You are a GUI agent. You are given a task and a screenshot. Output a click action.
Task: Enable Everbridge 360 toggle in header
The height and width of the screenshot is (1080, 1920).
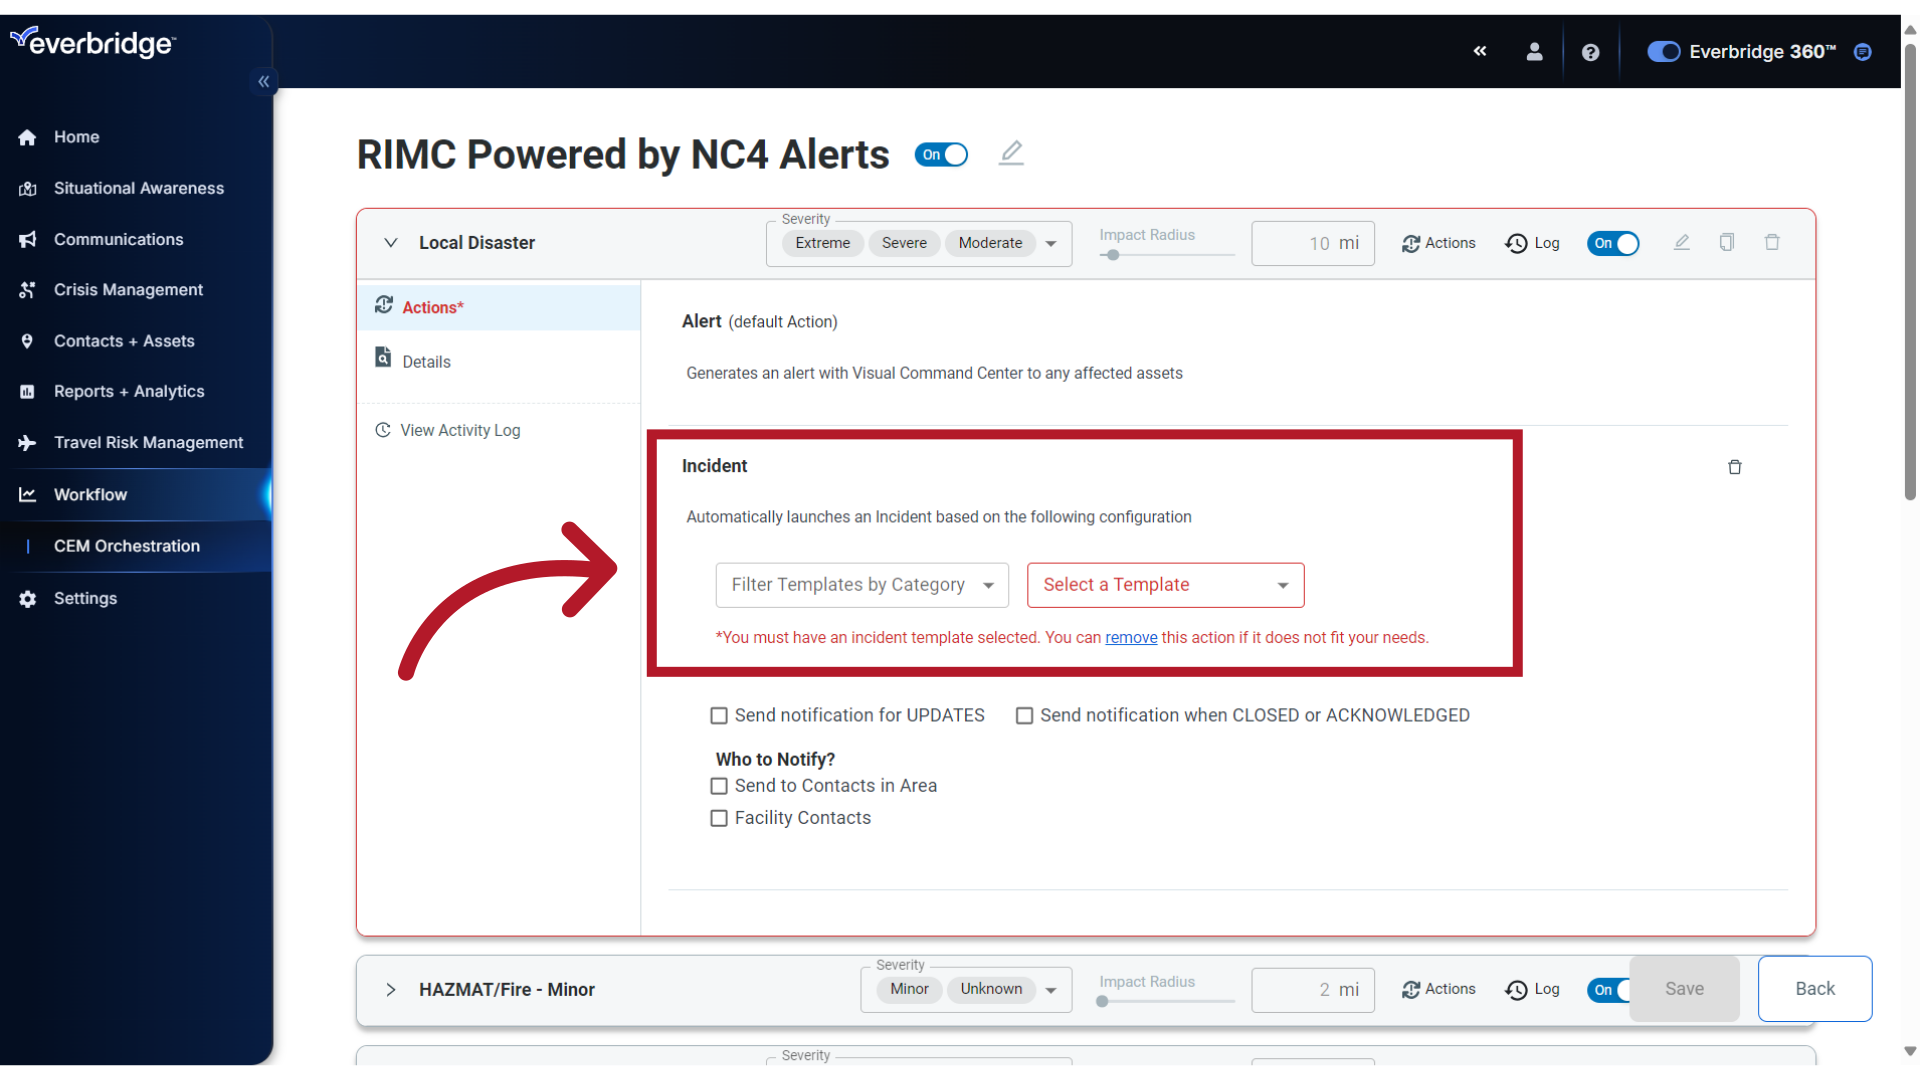(x=1663, y=51)
